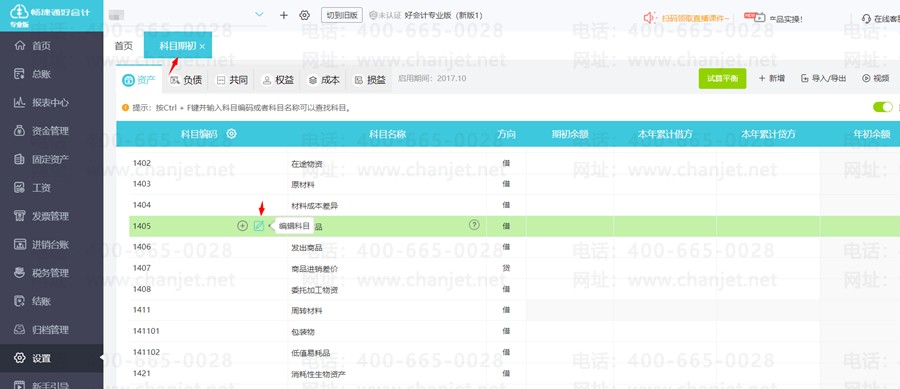Click subject name 原材料
The image size is (900, 389).
303,185
